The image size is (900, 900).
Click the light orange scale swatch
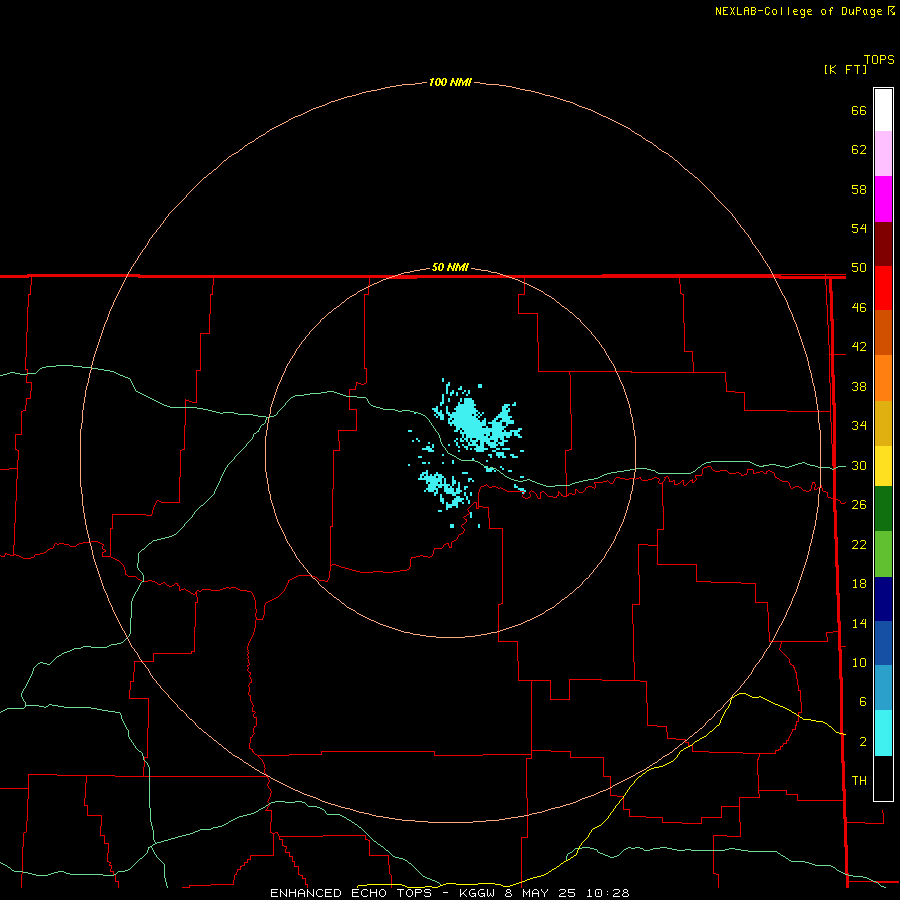click(883, 378)
